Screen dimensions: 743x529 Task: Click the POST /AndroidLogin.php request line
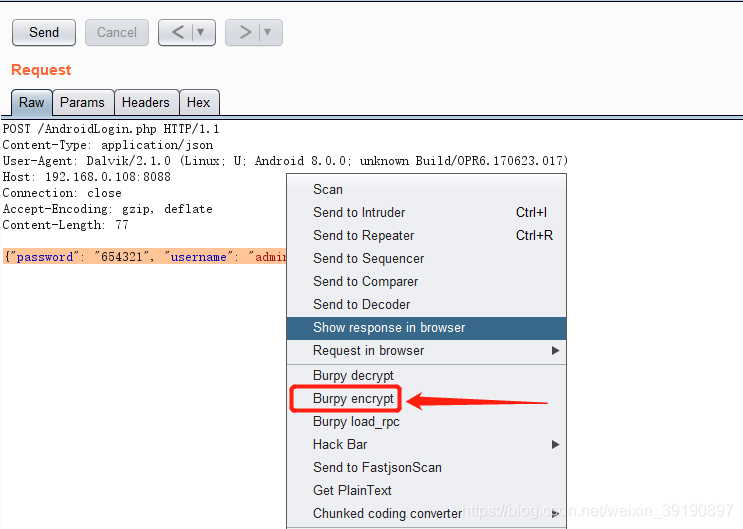click(x=111, y=129)
